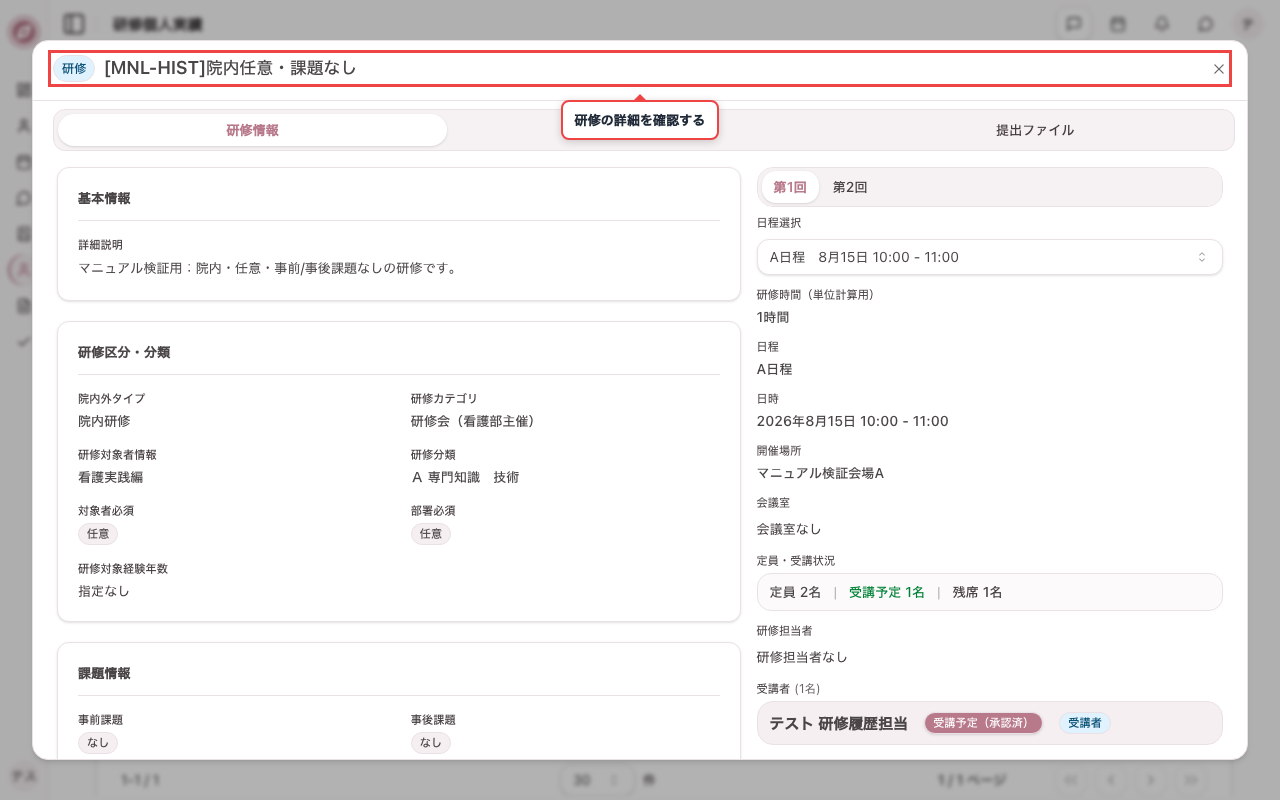Close the training detail dialog with the X
The image size is (1280, 800).
pos(1218,69)
